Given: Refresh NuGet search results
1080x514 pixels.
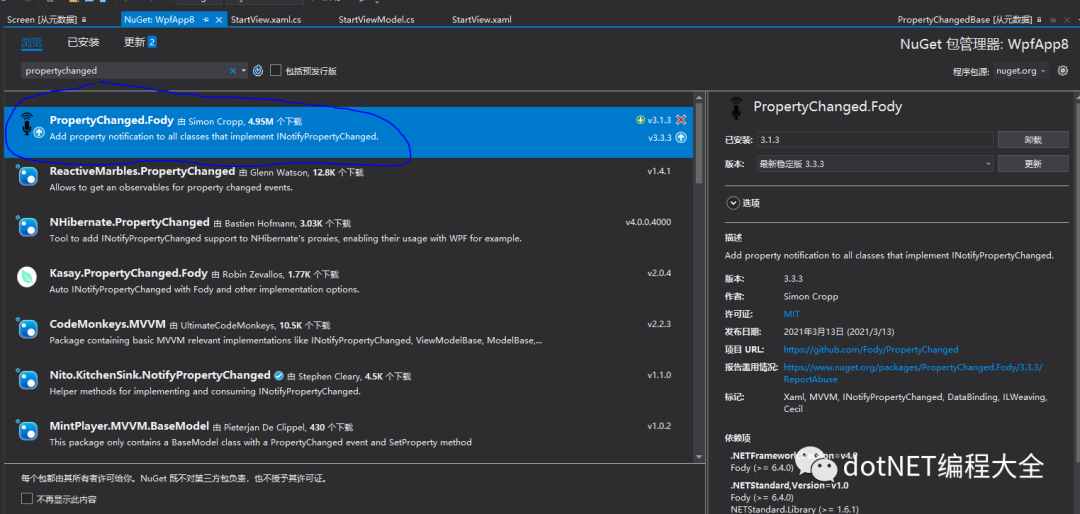Looking at the screenshot, I should coord(258,70).
